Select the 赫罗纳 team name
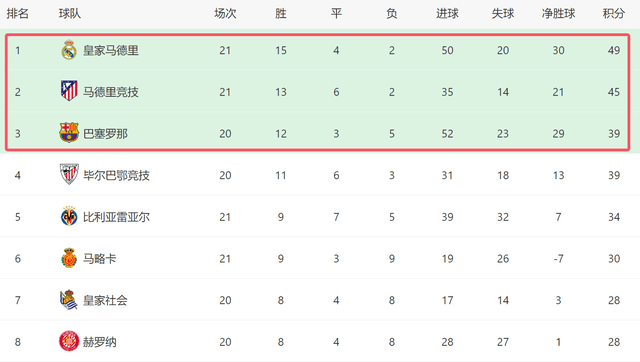Viewport: 640px width, 362px height. [x=100, y=342]
